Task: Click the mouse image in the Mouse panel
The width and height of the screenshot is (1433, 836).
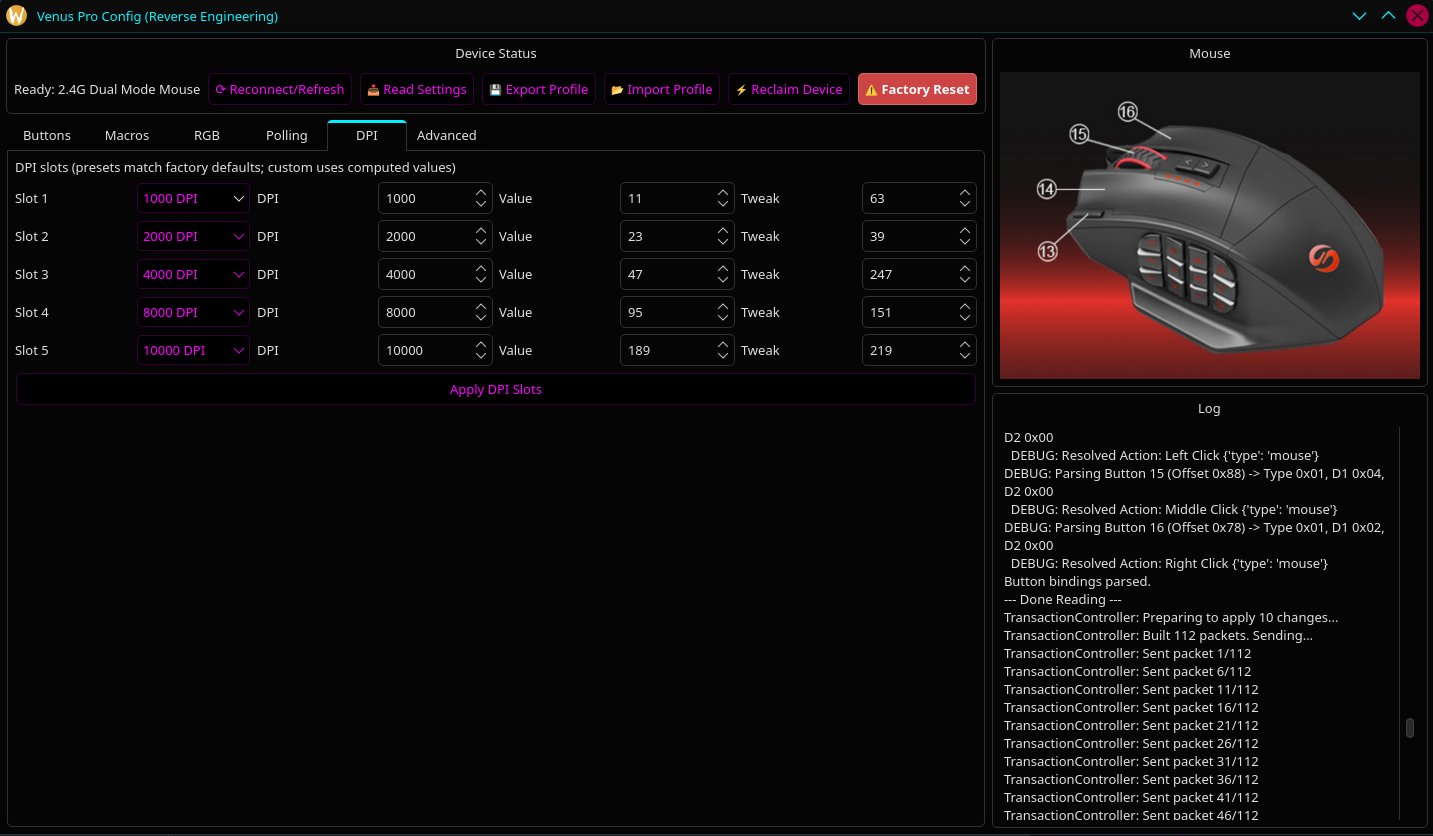Action: [x=1209, y=225]
